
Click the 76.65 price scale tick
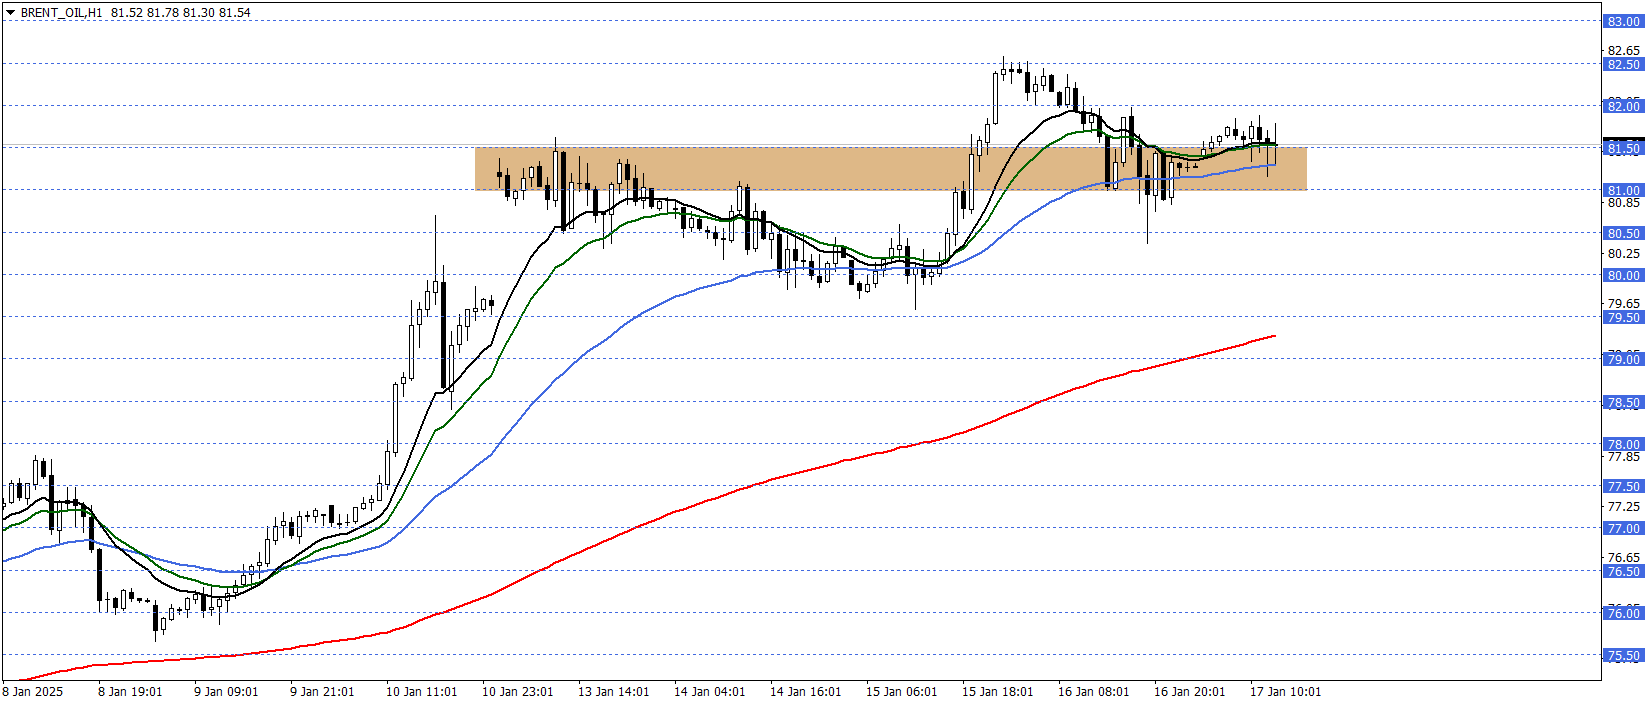[1623, 558]
